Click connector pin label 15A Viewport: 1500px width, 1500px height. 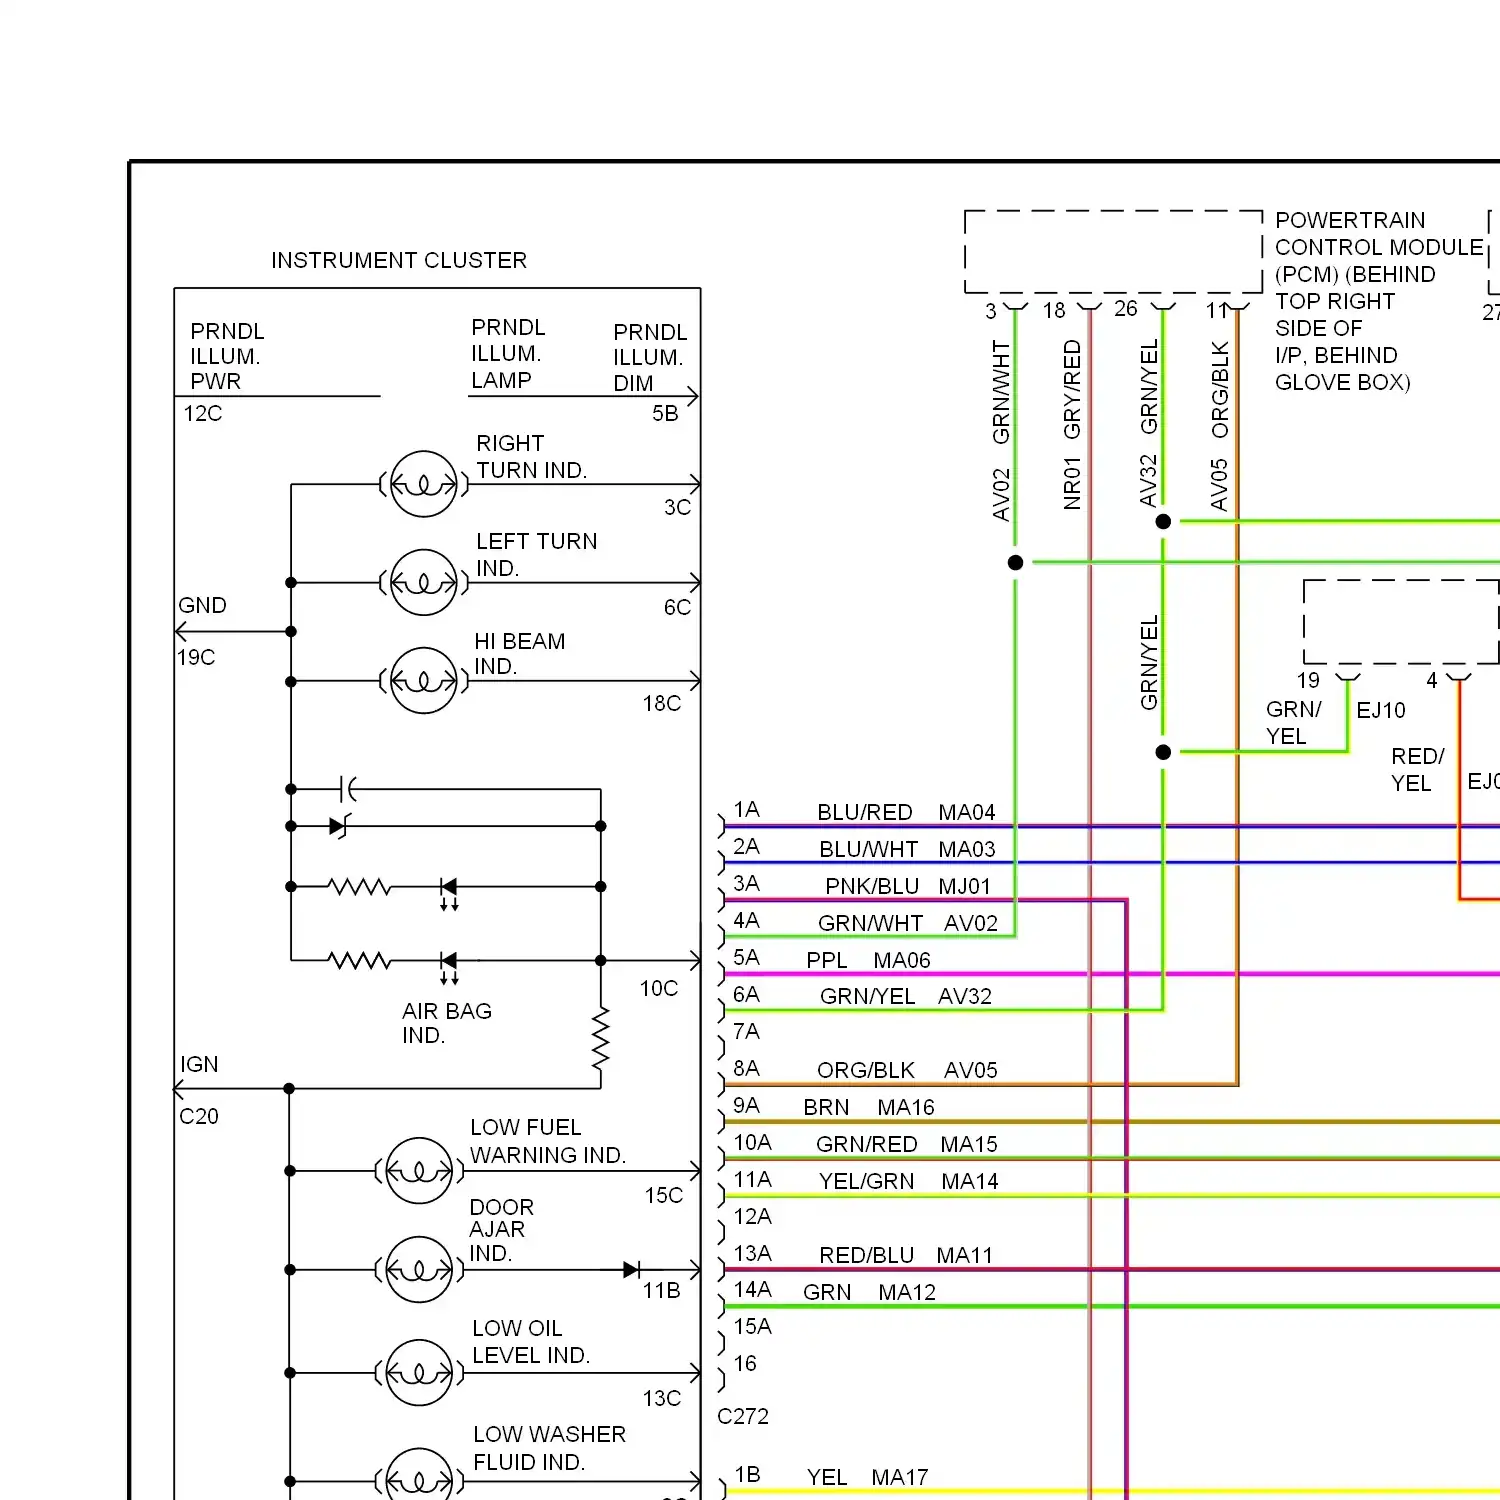[x=752, y=1326]
